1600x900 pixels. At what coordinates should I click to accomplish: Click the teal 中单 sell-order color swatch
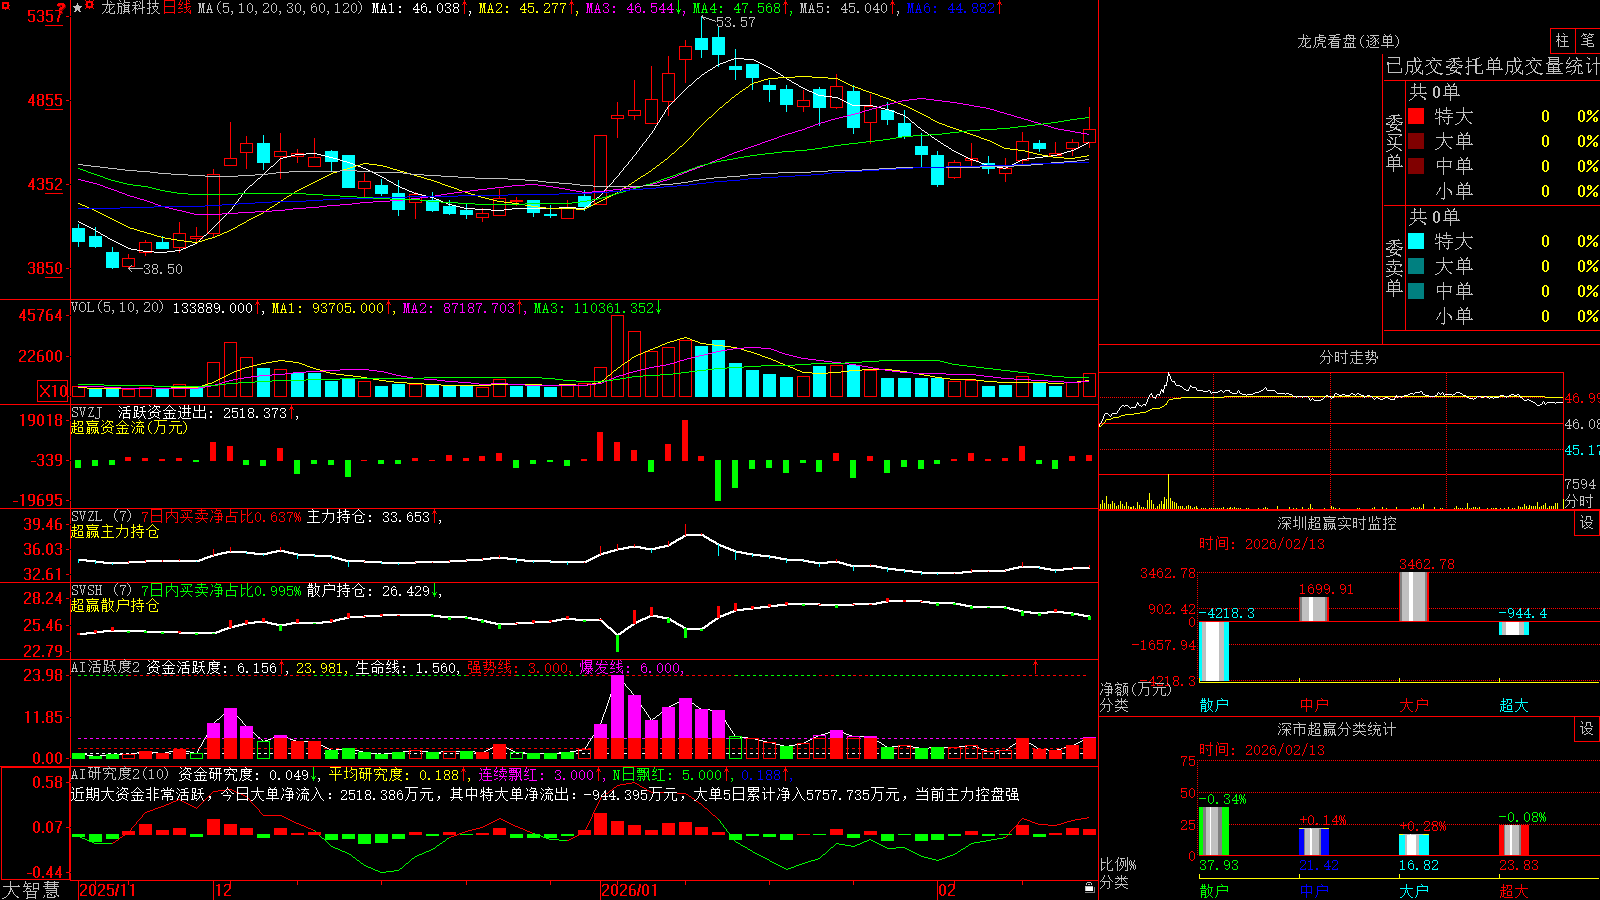1416,291
